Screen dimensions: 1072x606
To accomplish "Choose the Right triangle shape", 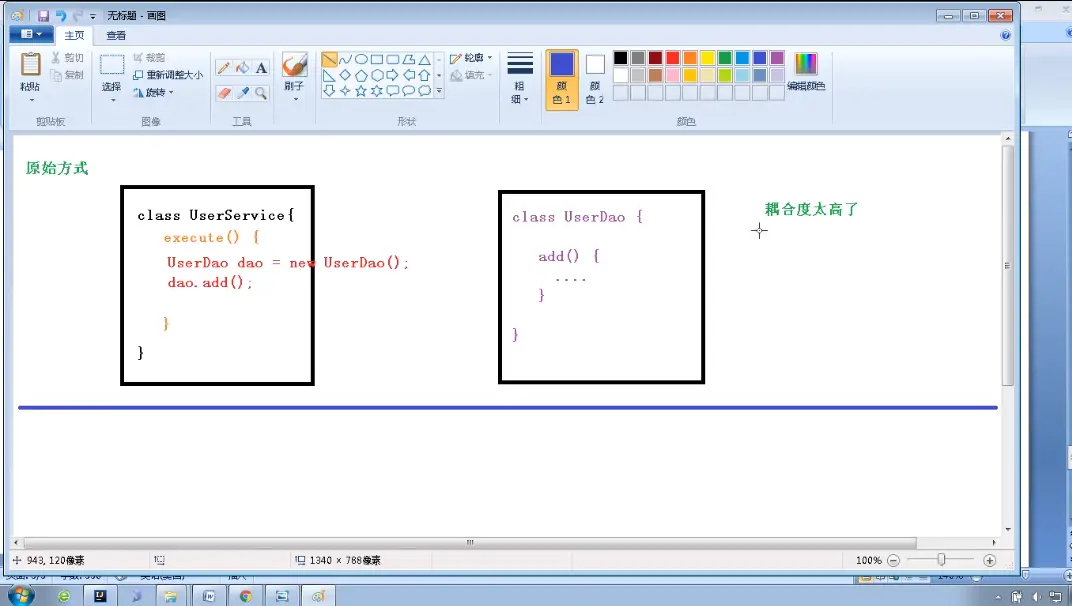I will [329, 75].
